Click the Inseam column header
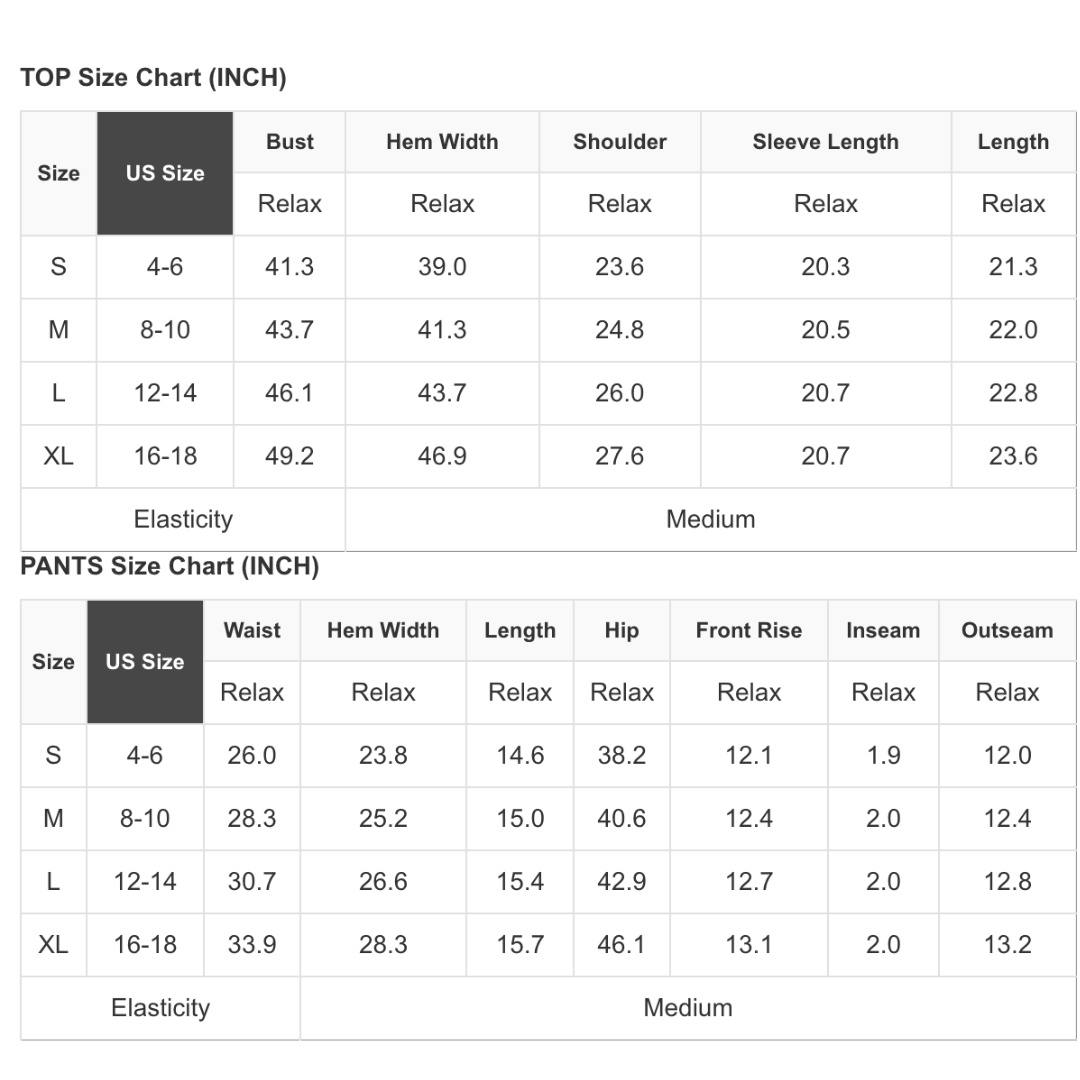Image resolution: width=1080 pixels, height=1080 pixels. pyautogui.click(x=883, y=630)
